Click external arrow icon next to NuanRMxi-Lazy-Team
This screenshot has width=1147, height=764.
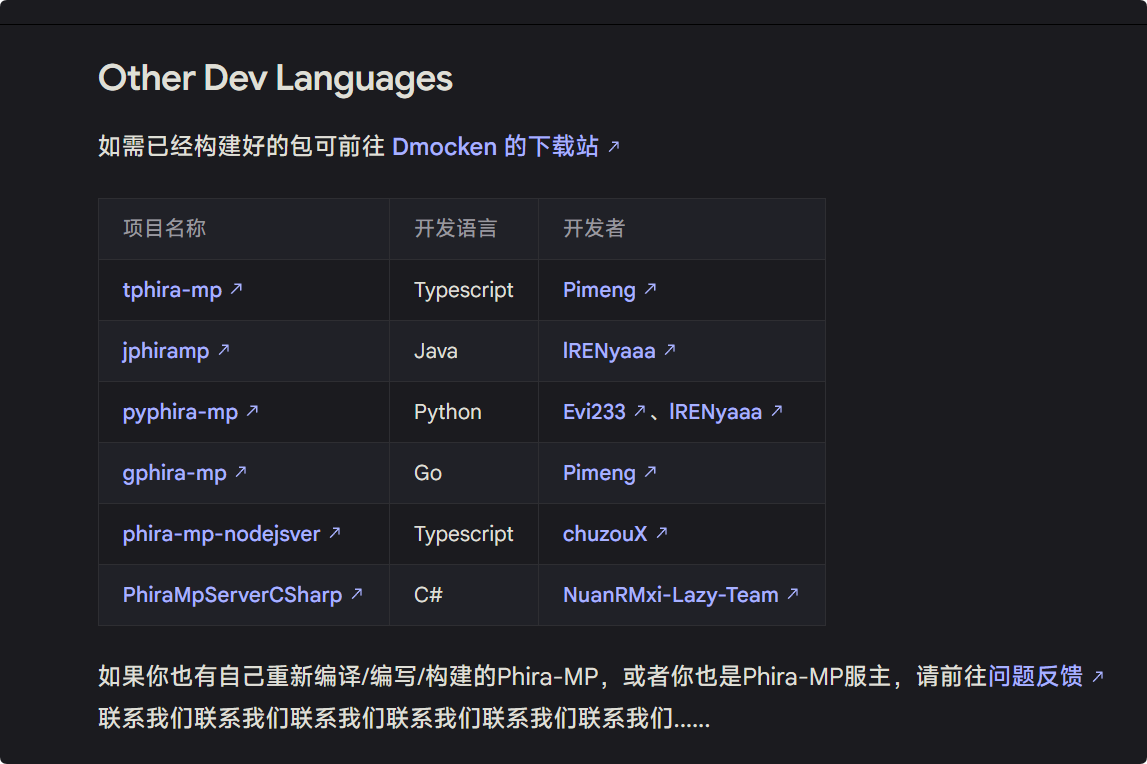click(x=793, y=594)
